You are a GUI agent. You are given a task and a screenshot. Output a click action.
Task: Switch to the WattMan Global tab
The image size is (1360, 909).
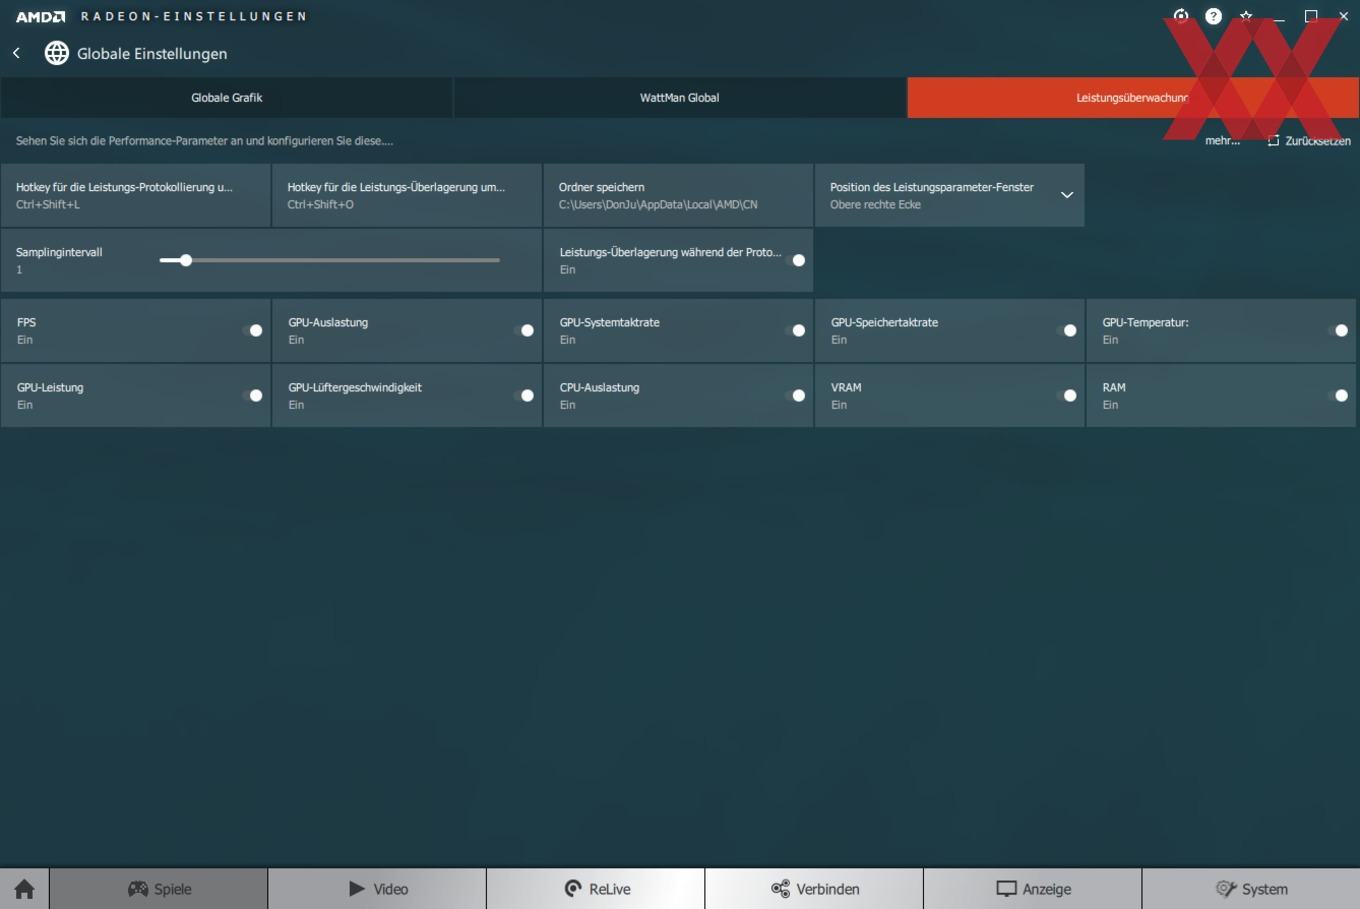pos(680,98)
